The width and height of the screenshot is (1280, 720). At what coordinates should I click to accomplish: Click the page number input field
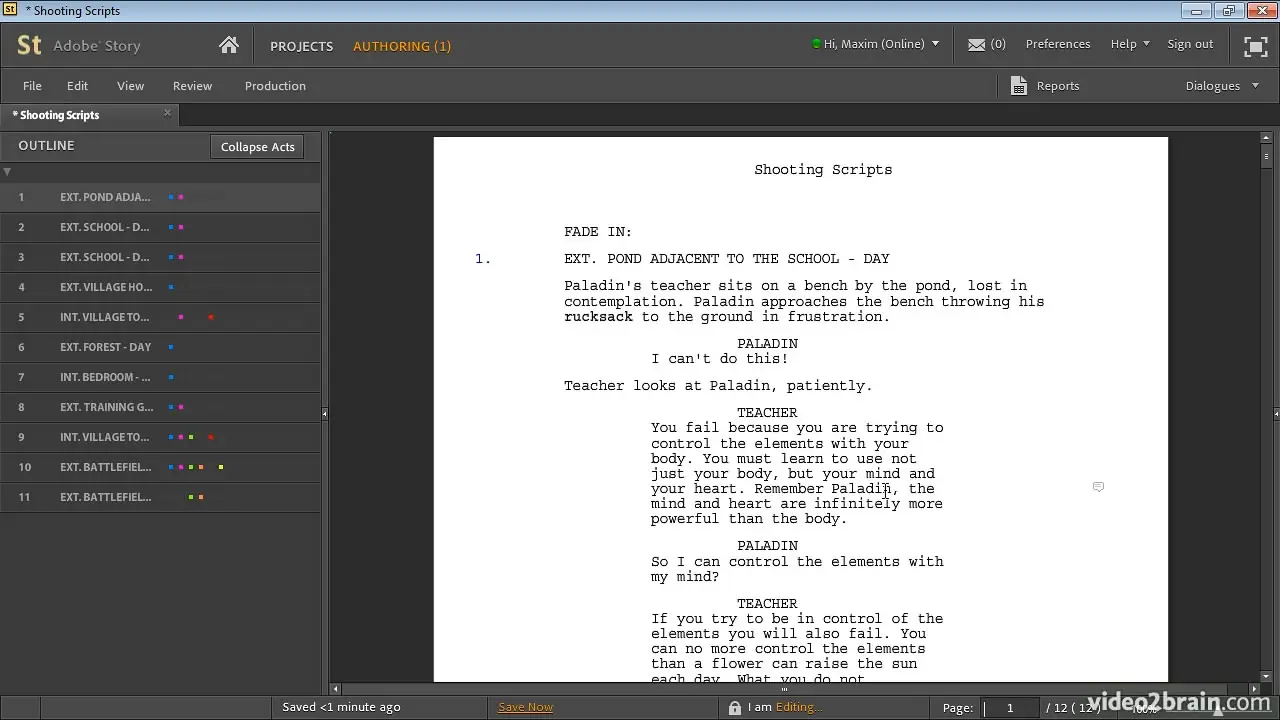pos(1011,708)
